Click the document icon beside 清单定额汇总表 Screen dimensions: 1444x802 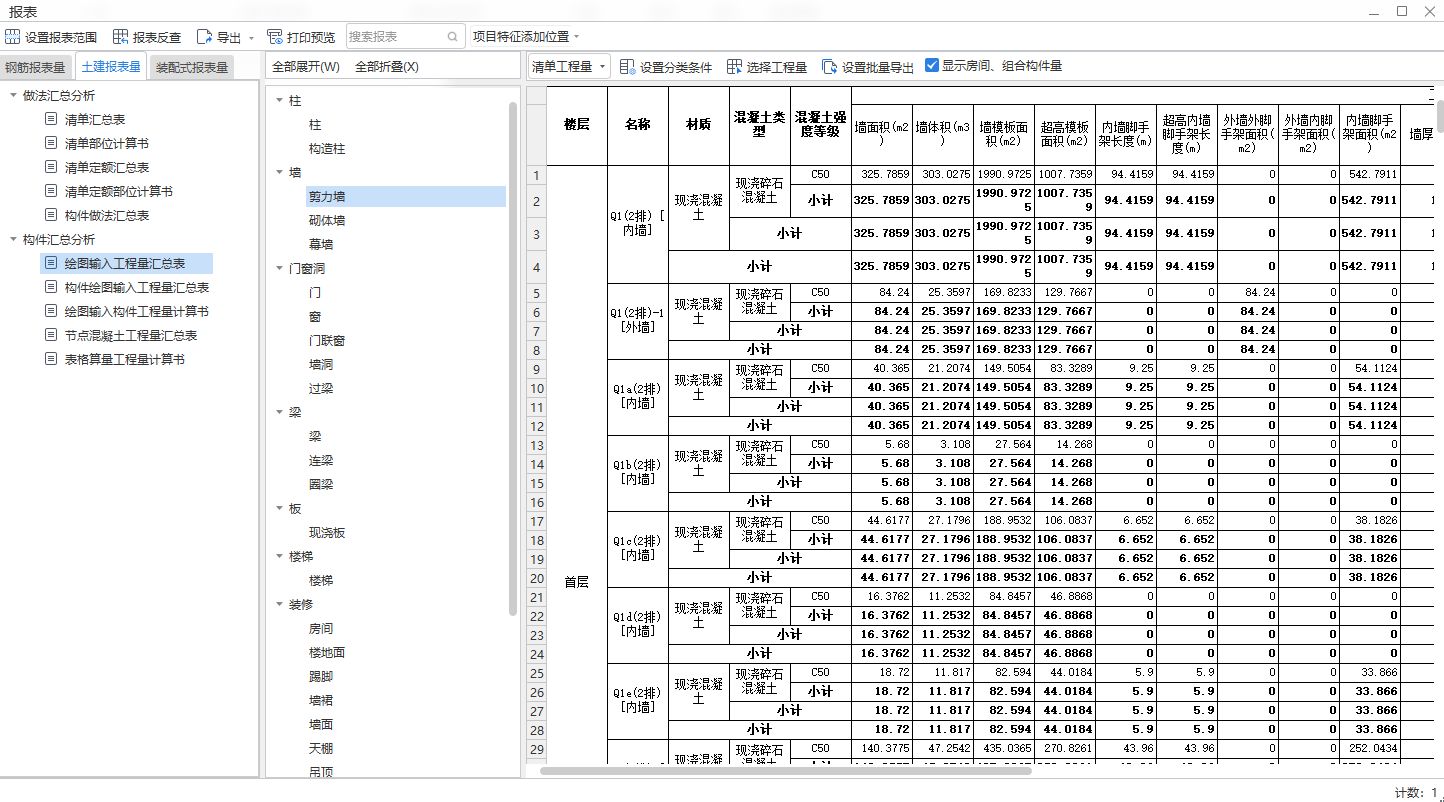tap(51, 167)
